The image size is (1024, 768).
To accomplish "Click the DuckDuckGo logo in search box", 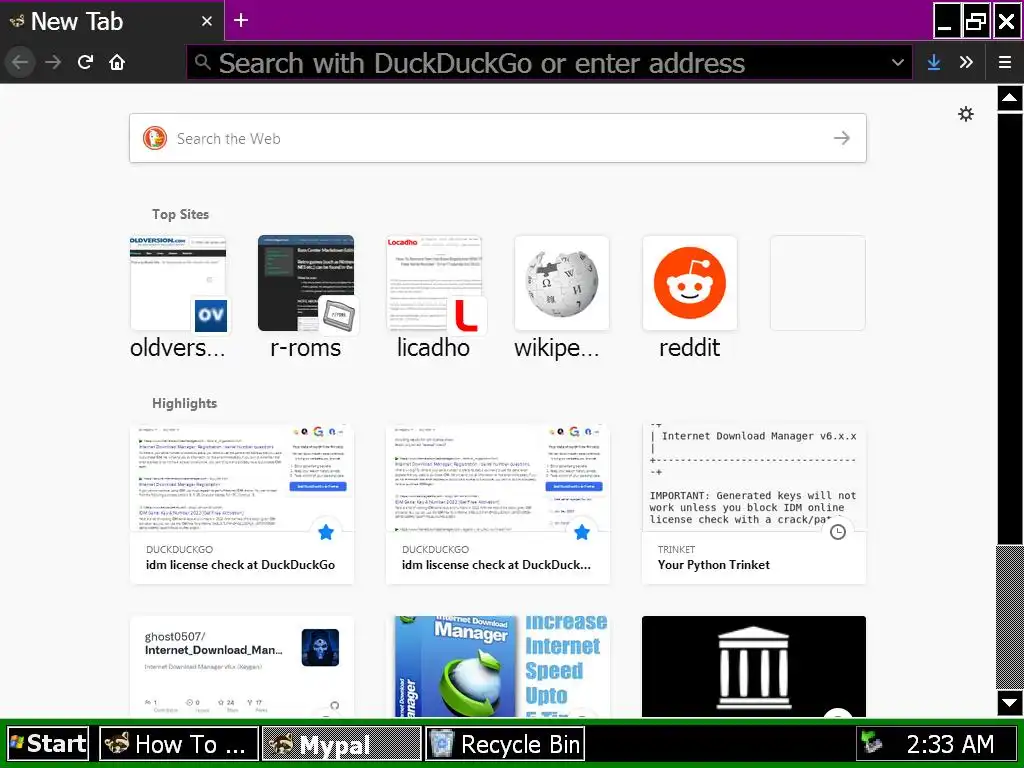I will 155,138.
